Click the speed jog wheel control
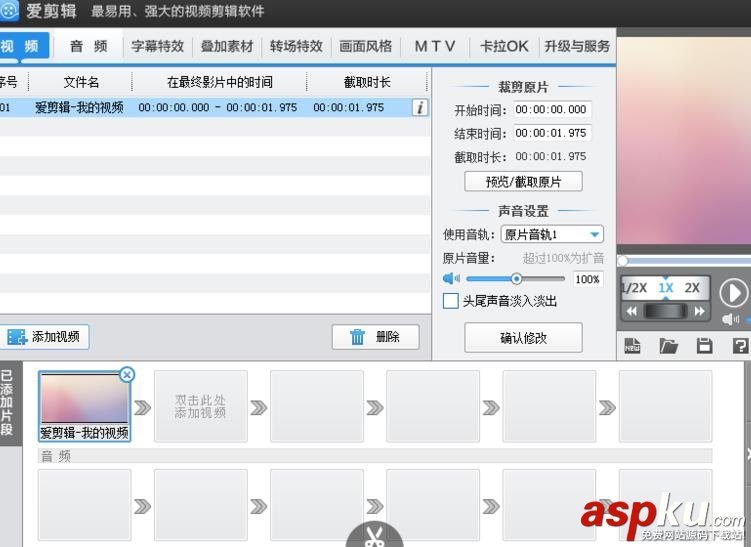This screenshot has width=751, height=547. click(666, 311)
